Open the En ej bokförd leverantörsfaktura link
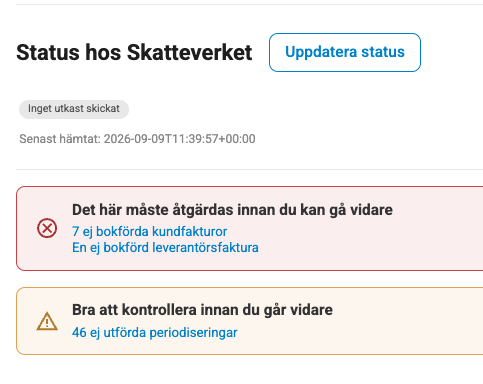Screen dimensions: 483x384 click(x=165, y=248)
